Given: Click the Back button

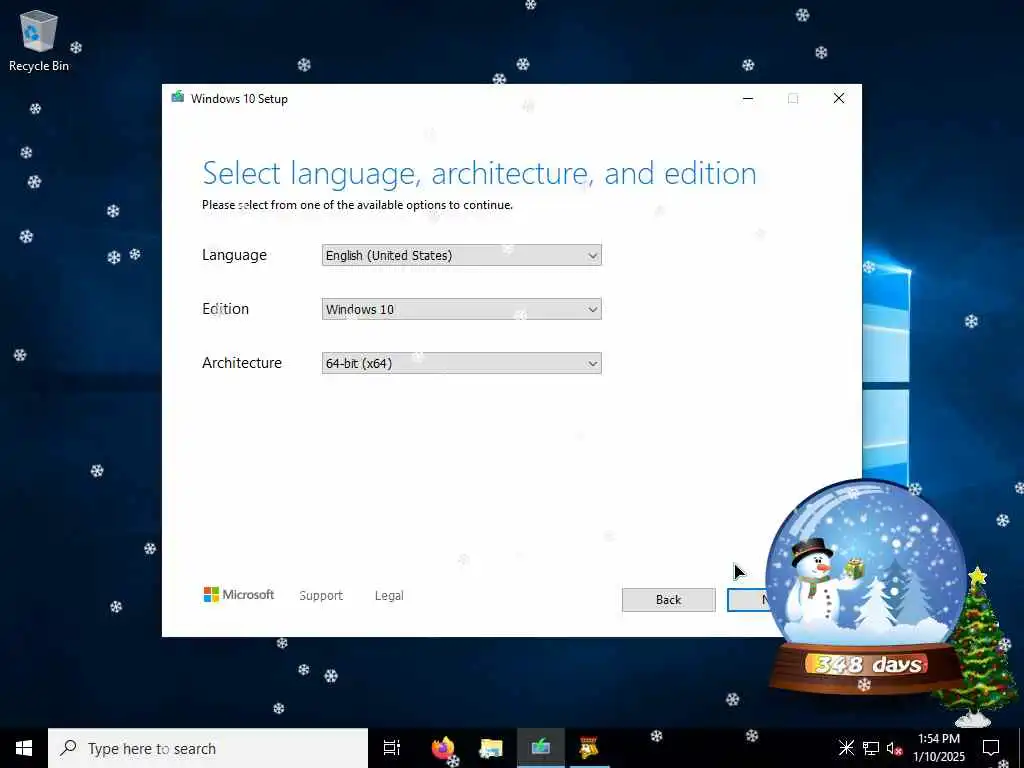Looking at the screenshot, I should pyautogui.click(x=668, y=600).
